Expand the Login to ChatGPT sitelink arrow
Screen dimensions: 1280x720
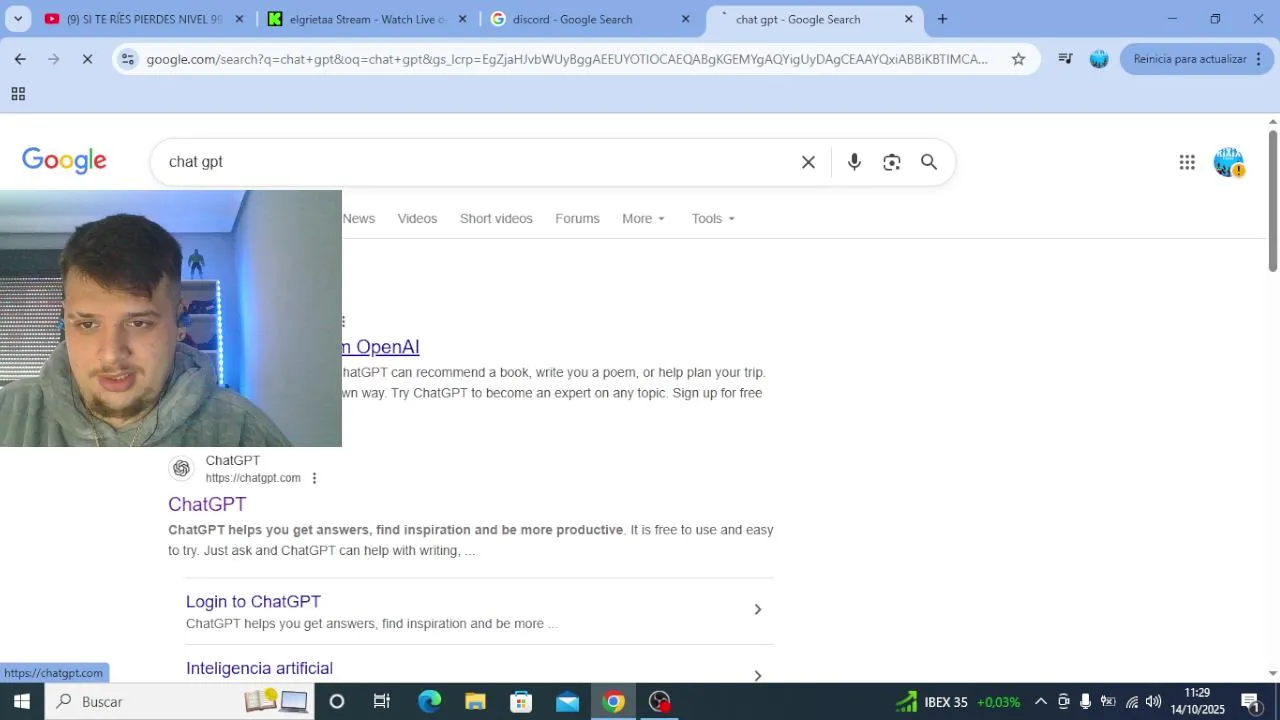pos(757,609)
